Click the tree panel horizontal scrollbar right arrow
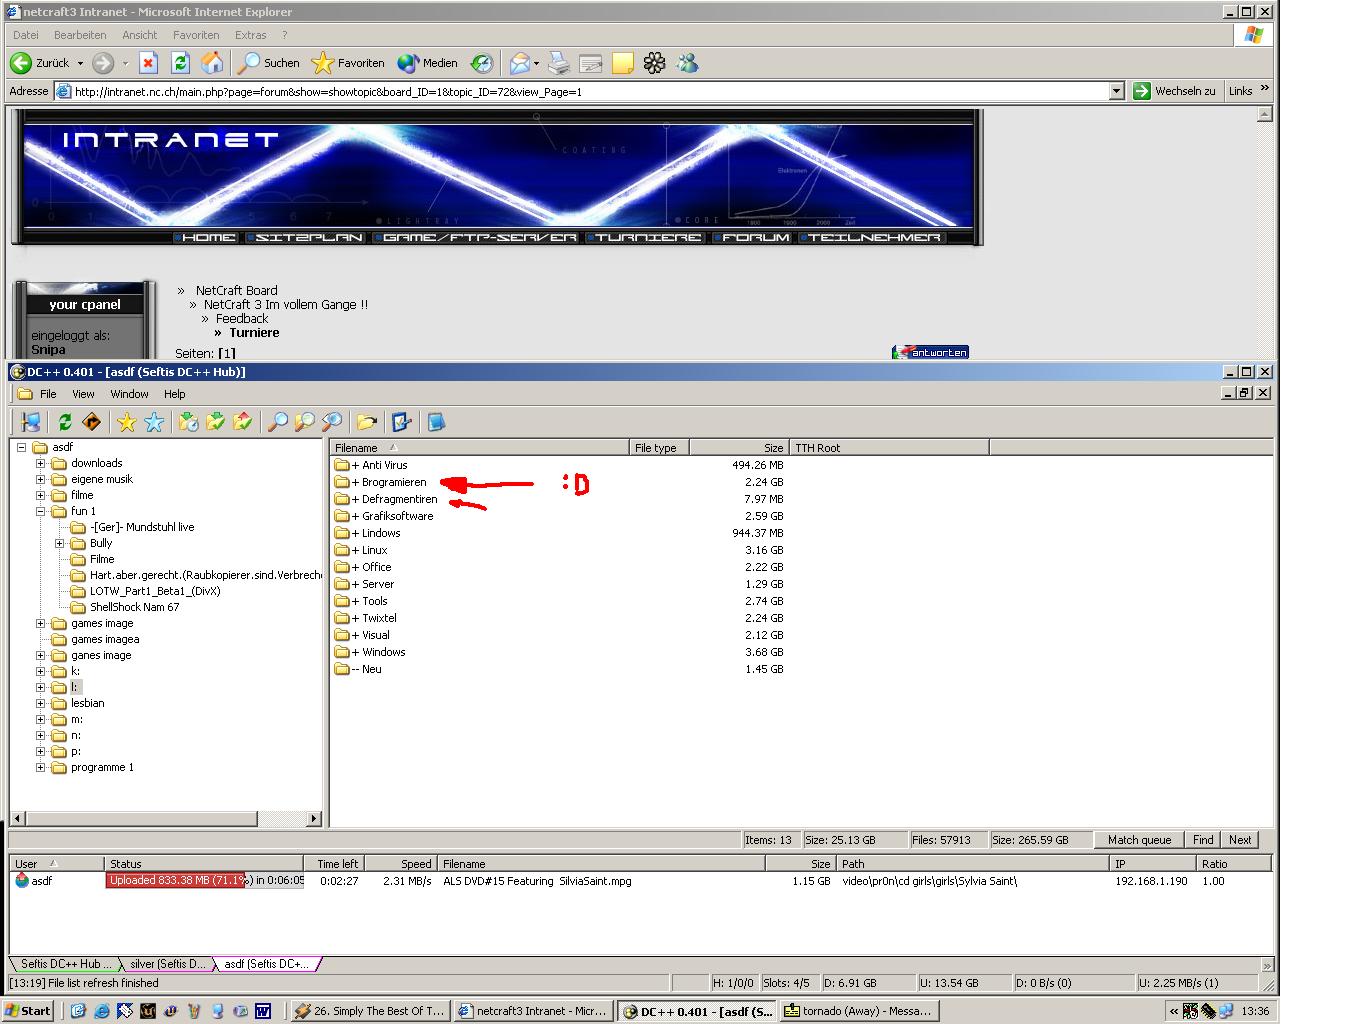Screen dimensions: 1360x1024 [x=313, y=819]
